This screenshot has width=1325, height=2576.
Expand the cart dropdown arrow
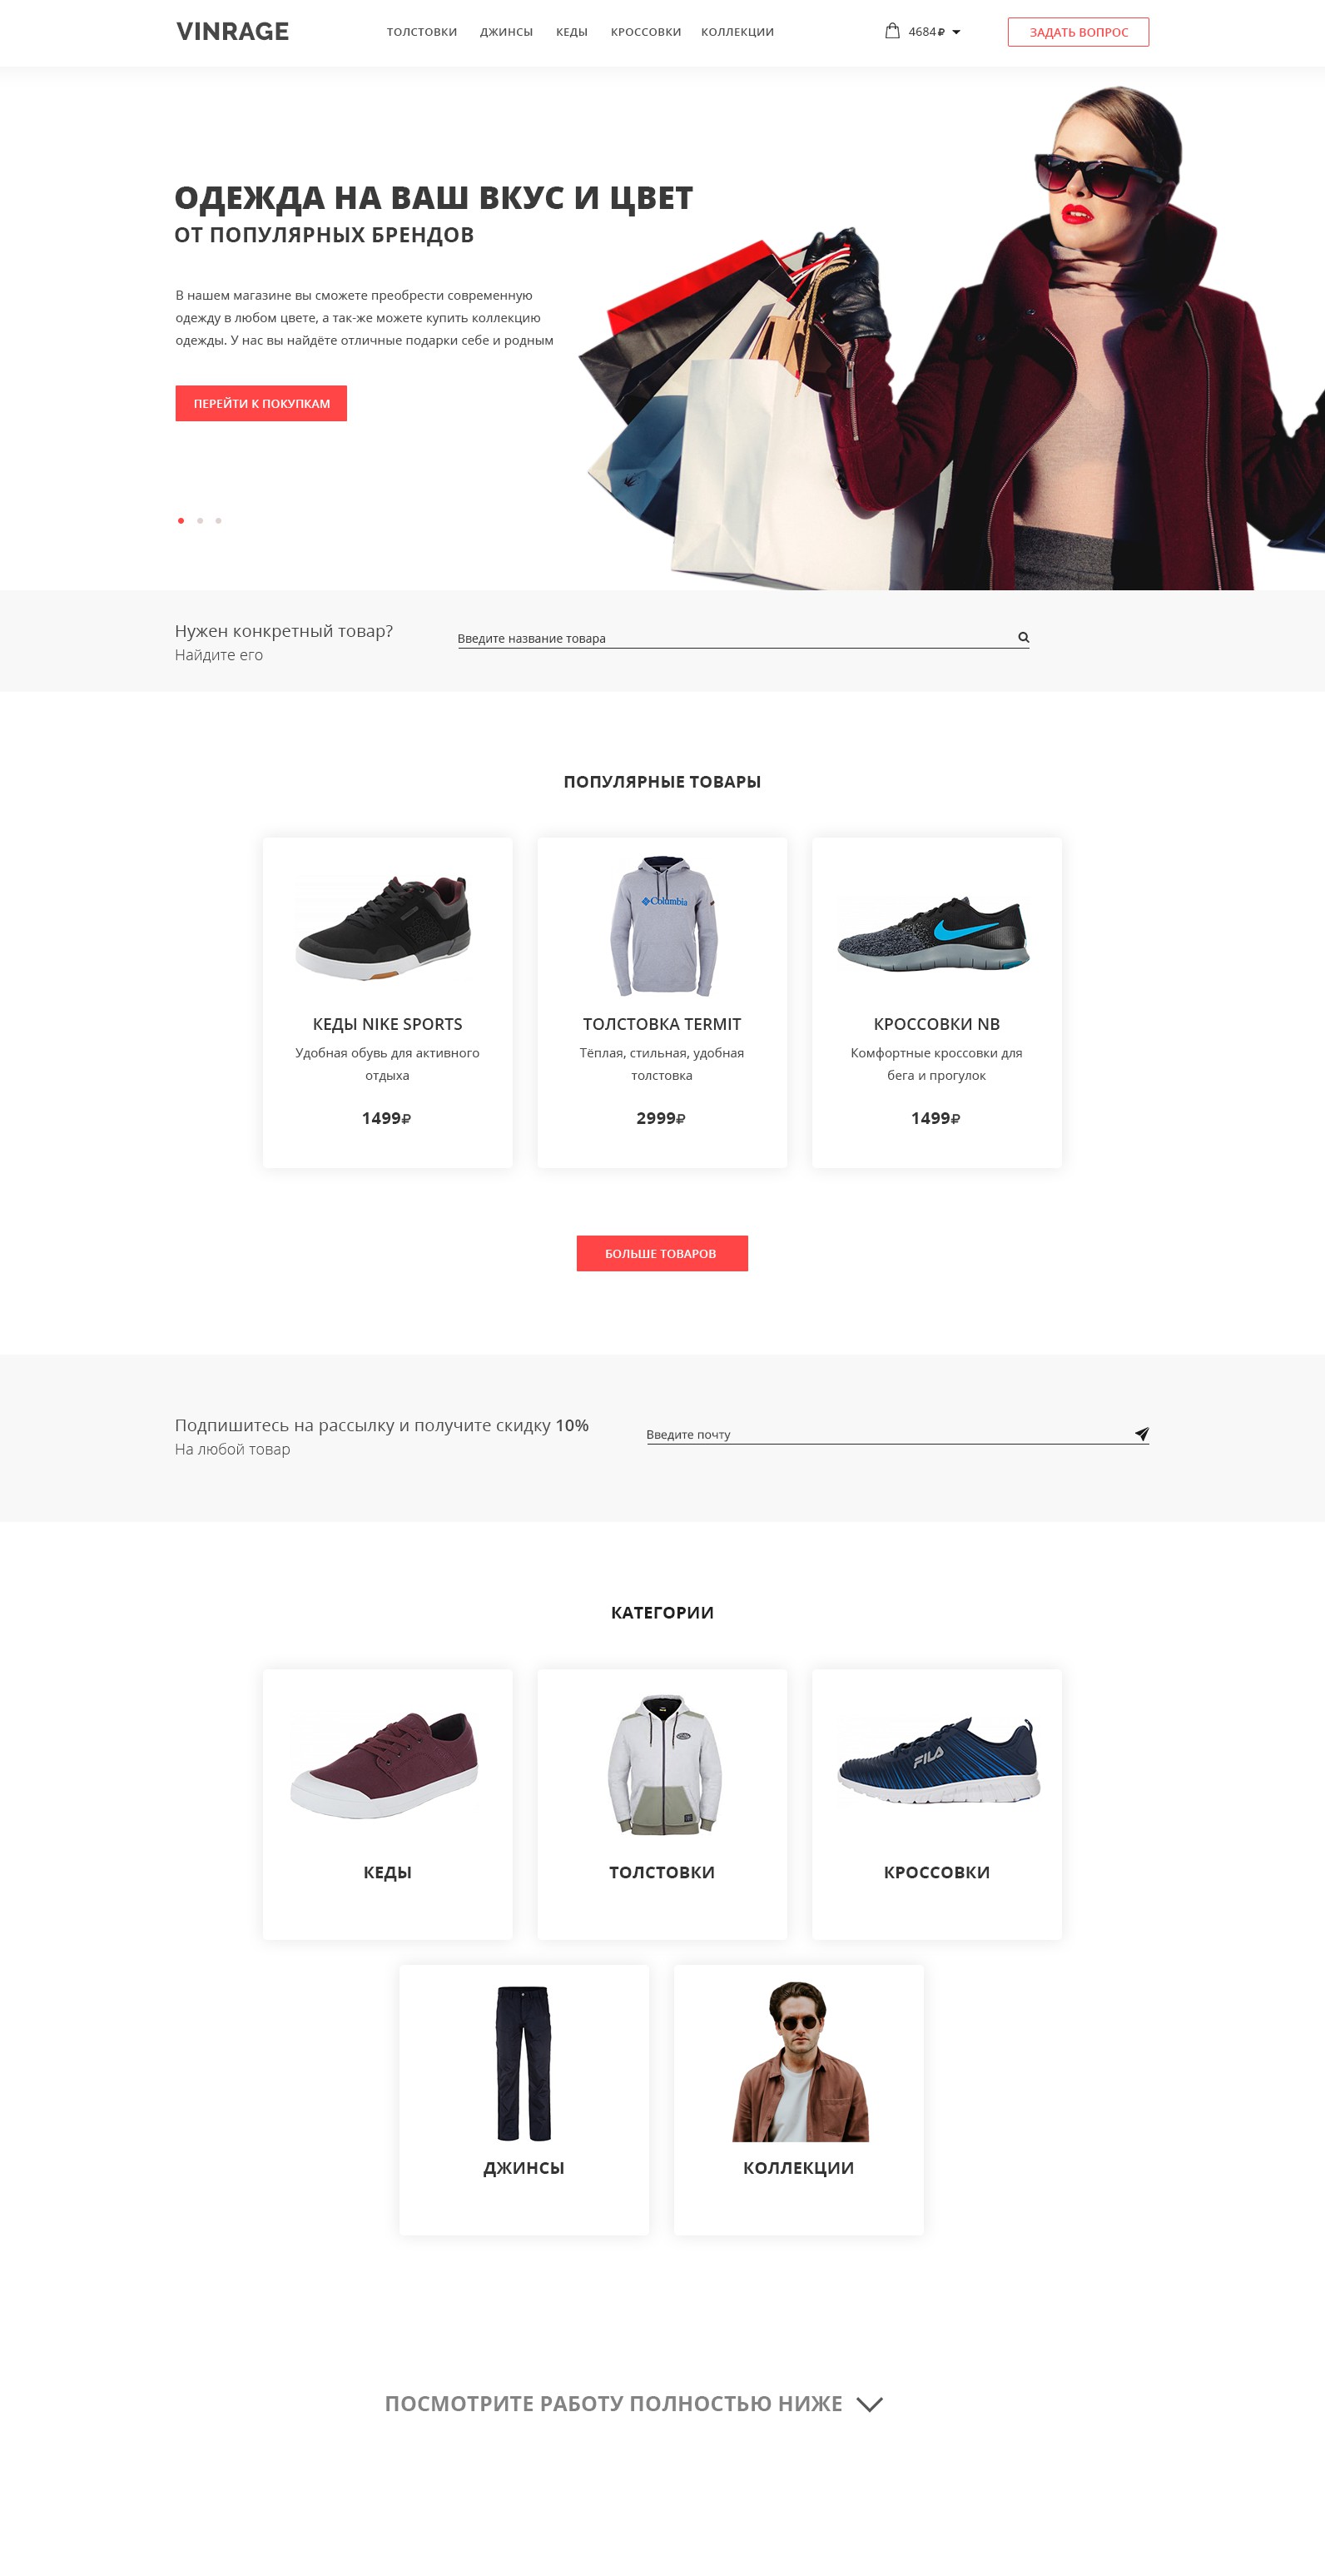[956, 32]
